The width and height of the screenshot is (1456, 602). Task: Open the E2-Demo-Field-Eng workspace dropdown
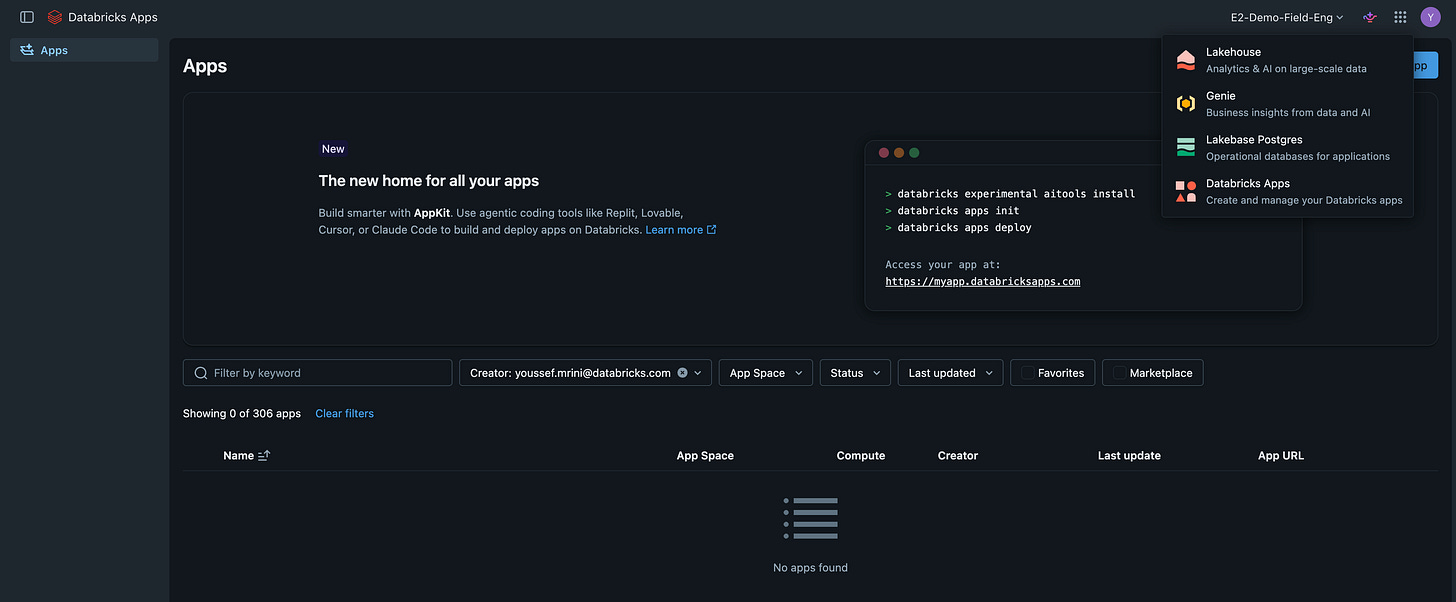[1287, 17]
